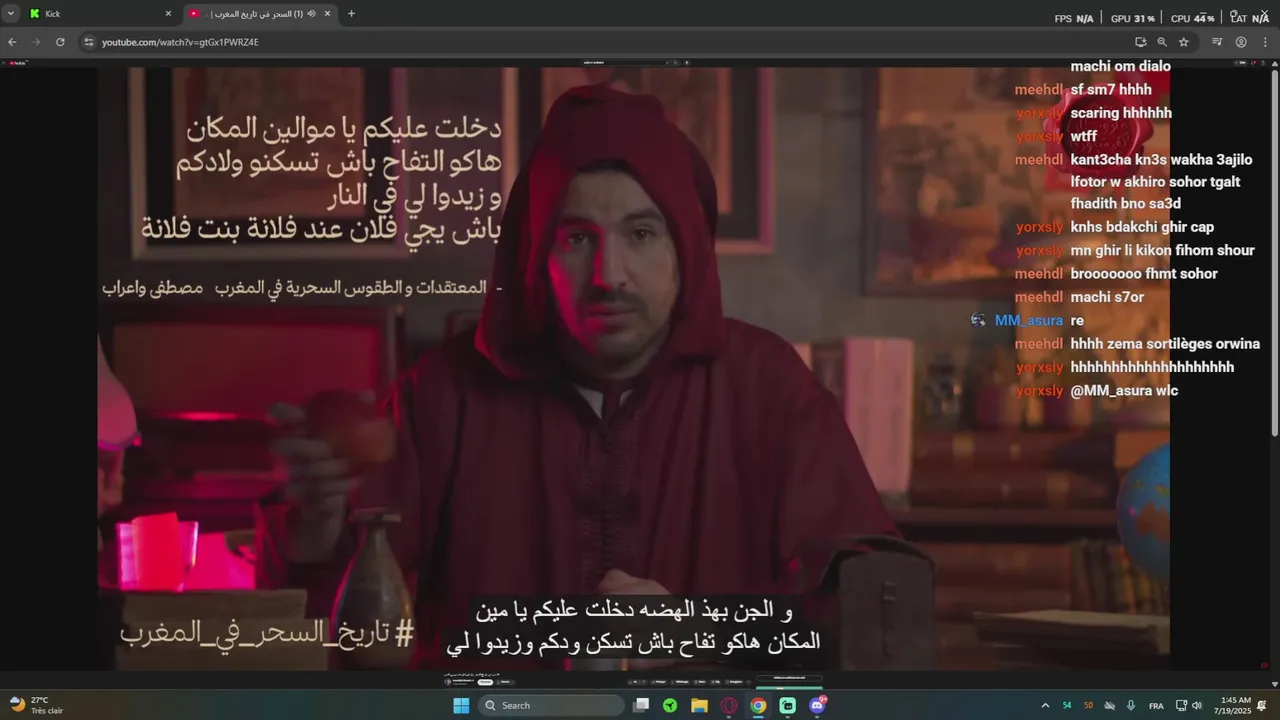Open File Explorer from the taskbar
Screen dimensions: 1280x720
pos(700,705)
